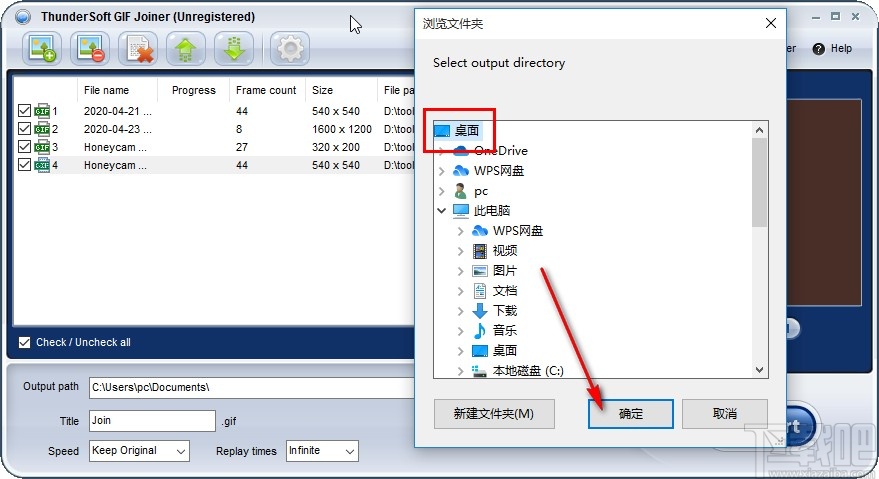Click the 此电脑 computer icon
The height and width of the screenshot is (479, 879).
click(461, 210)
